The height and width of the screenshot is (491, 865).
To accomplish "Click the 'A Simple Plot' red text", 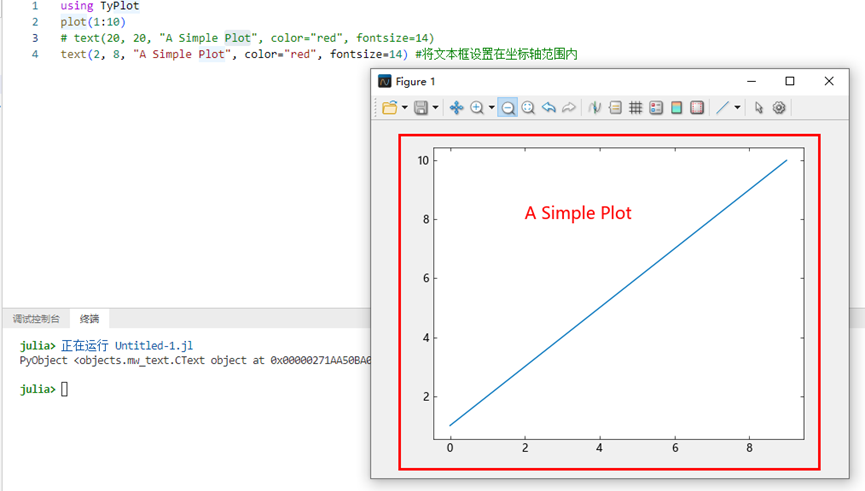I will (578, 213).
